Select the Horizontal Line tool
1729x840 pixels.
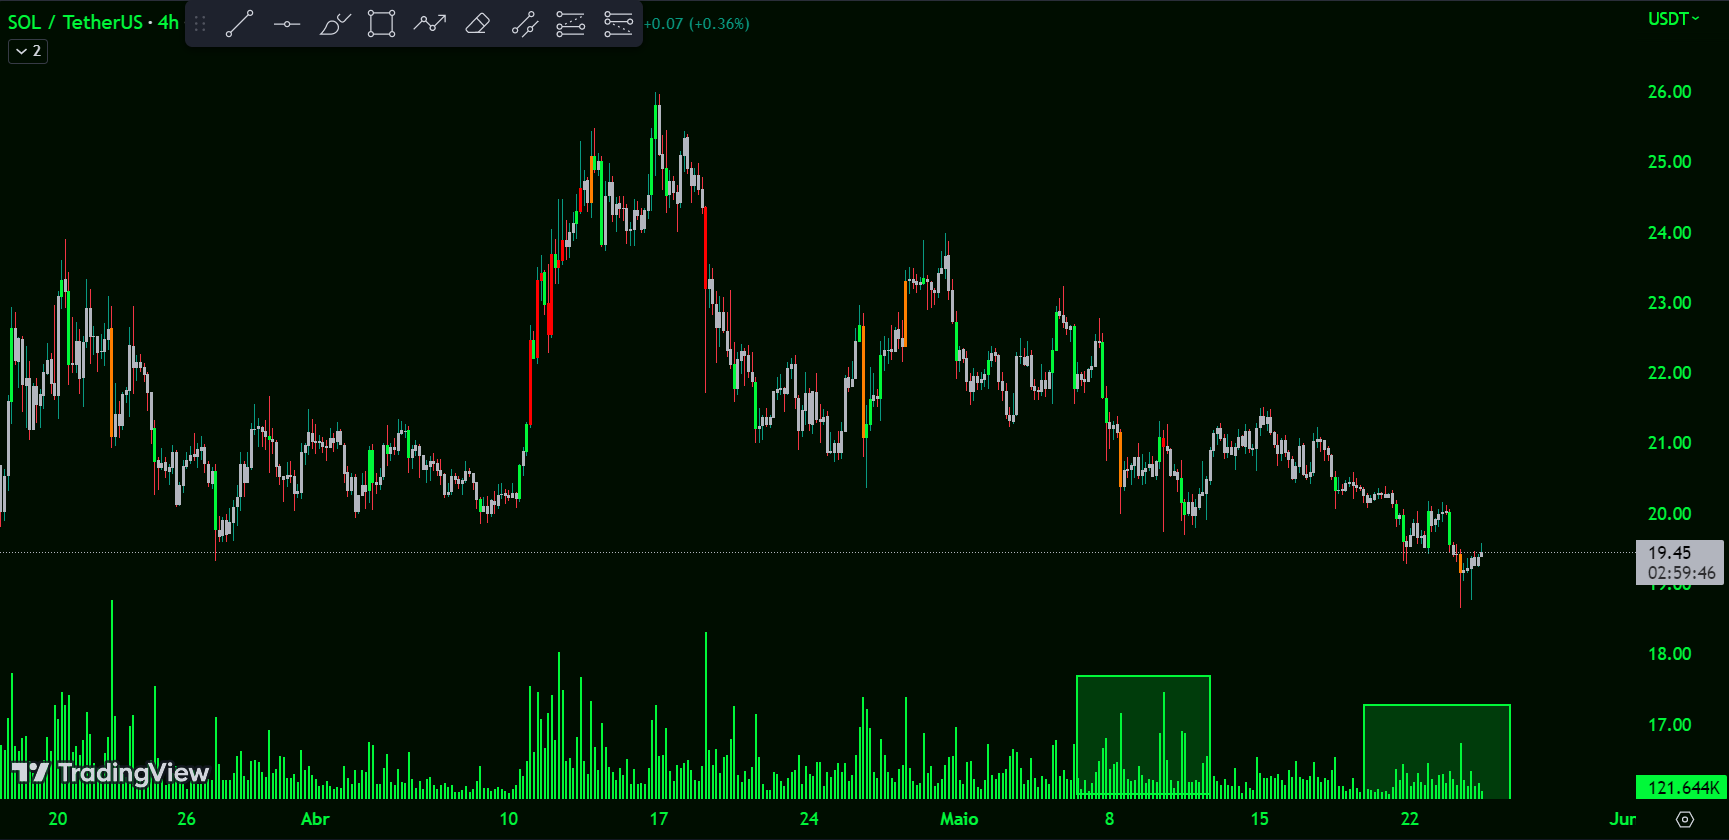coord(287,23)
